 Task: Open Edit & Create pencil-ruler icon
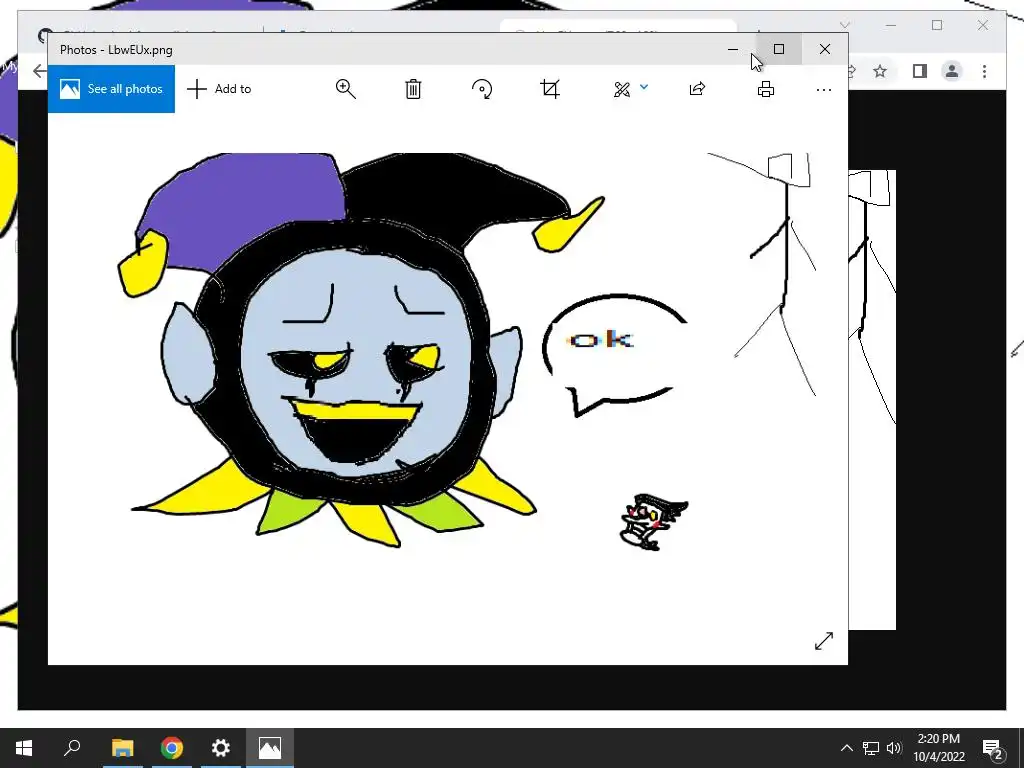622,89
